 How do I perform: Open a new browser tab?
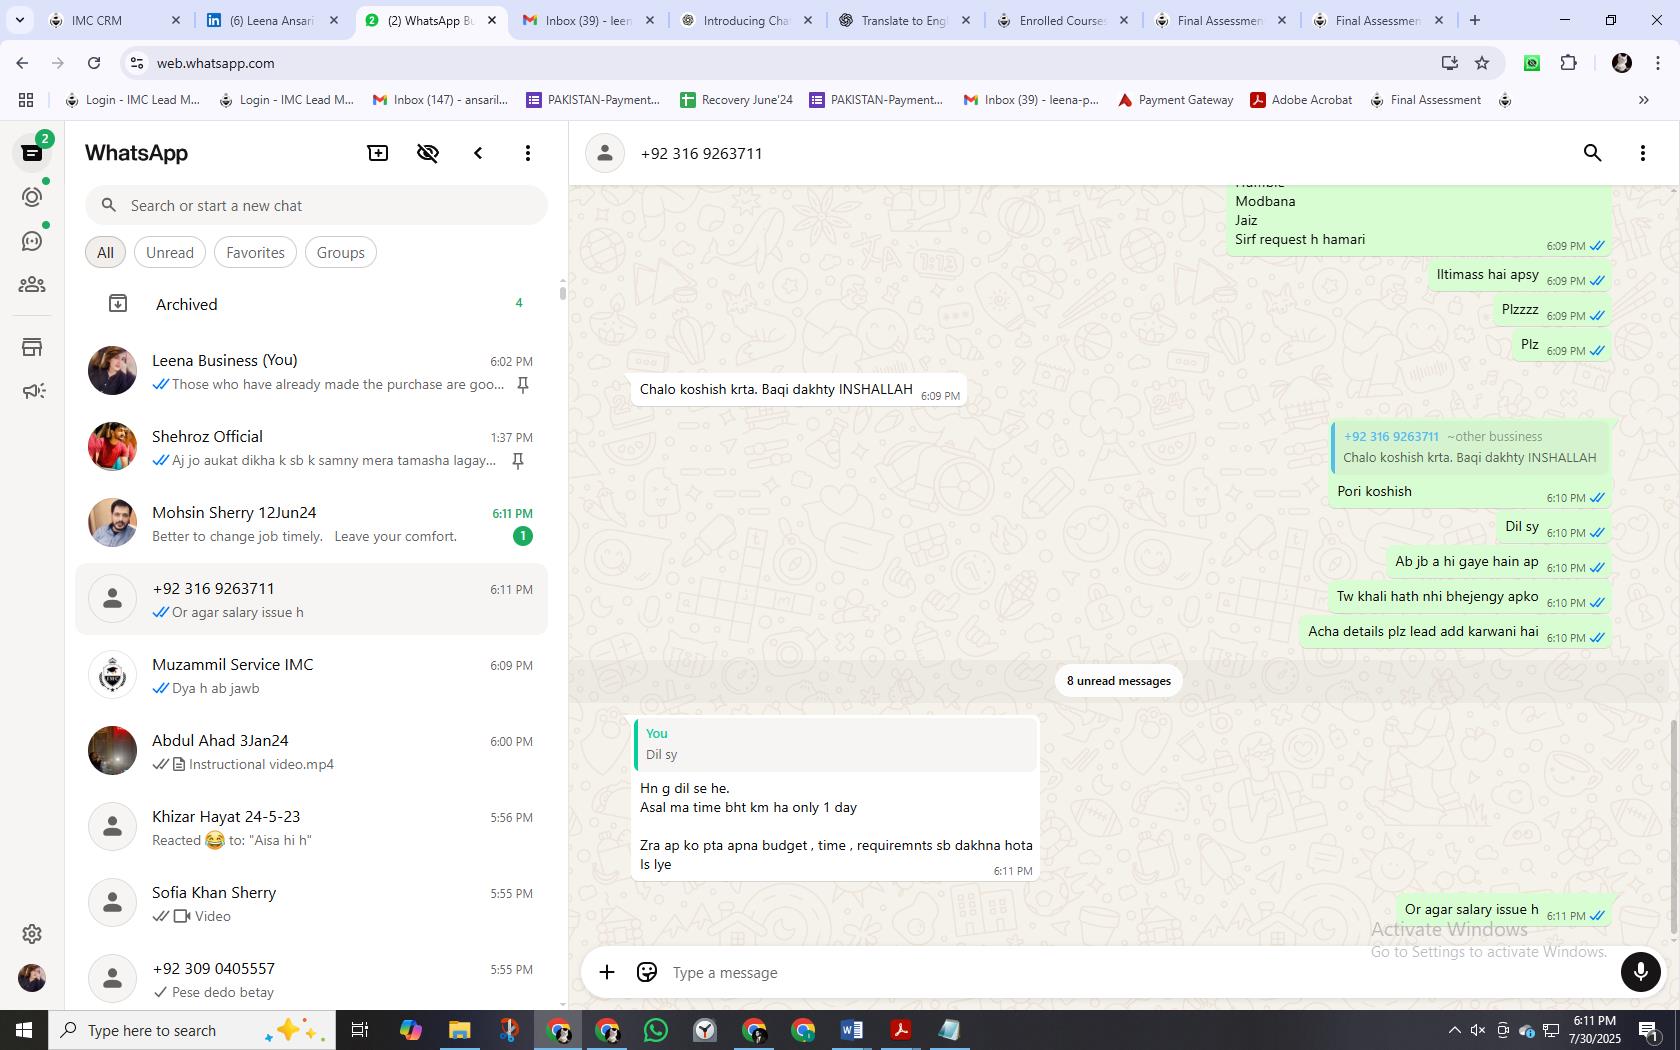point(1475,20)
